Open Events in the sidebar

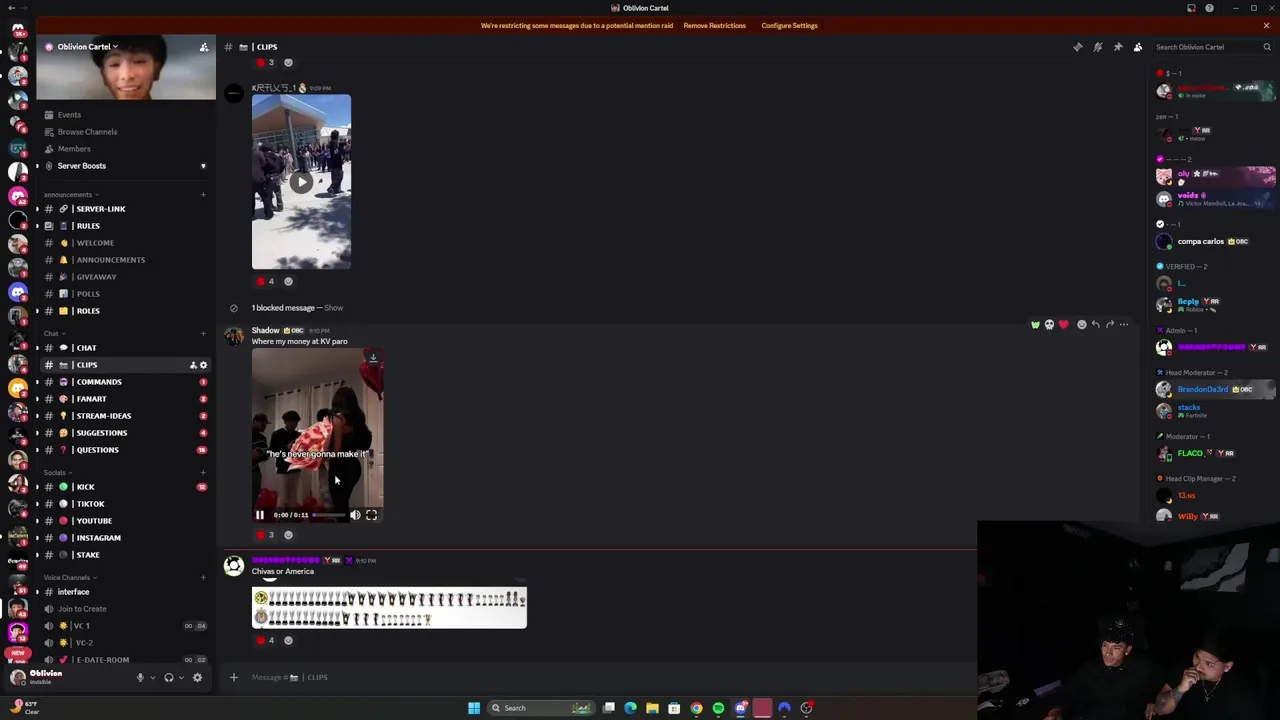[69, 115]
